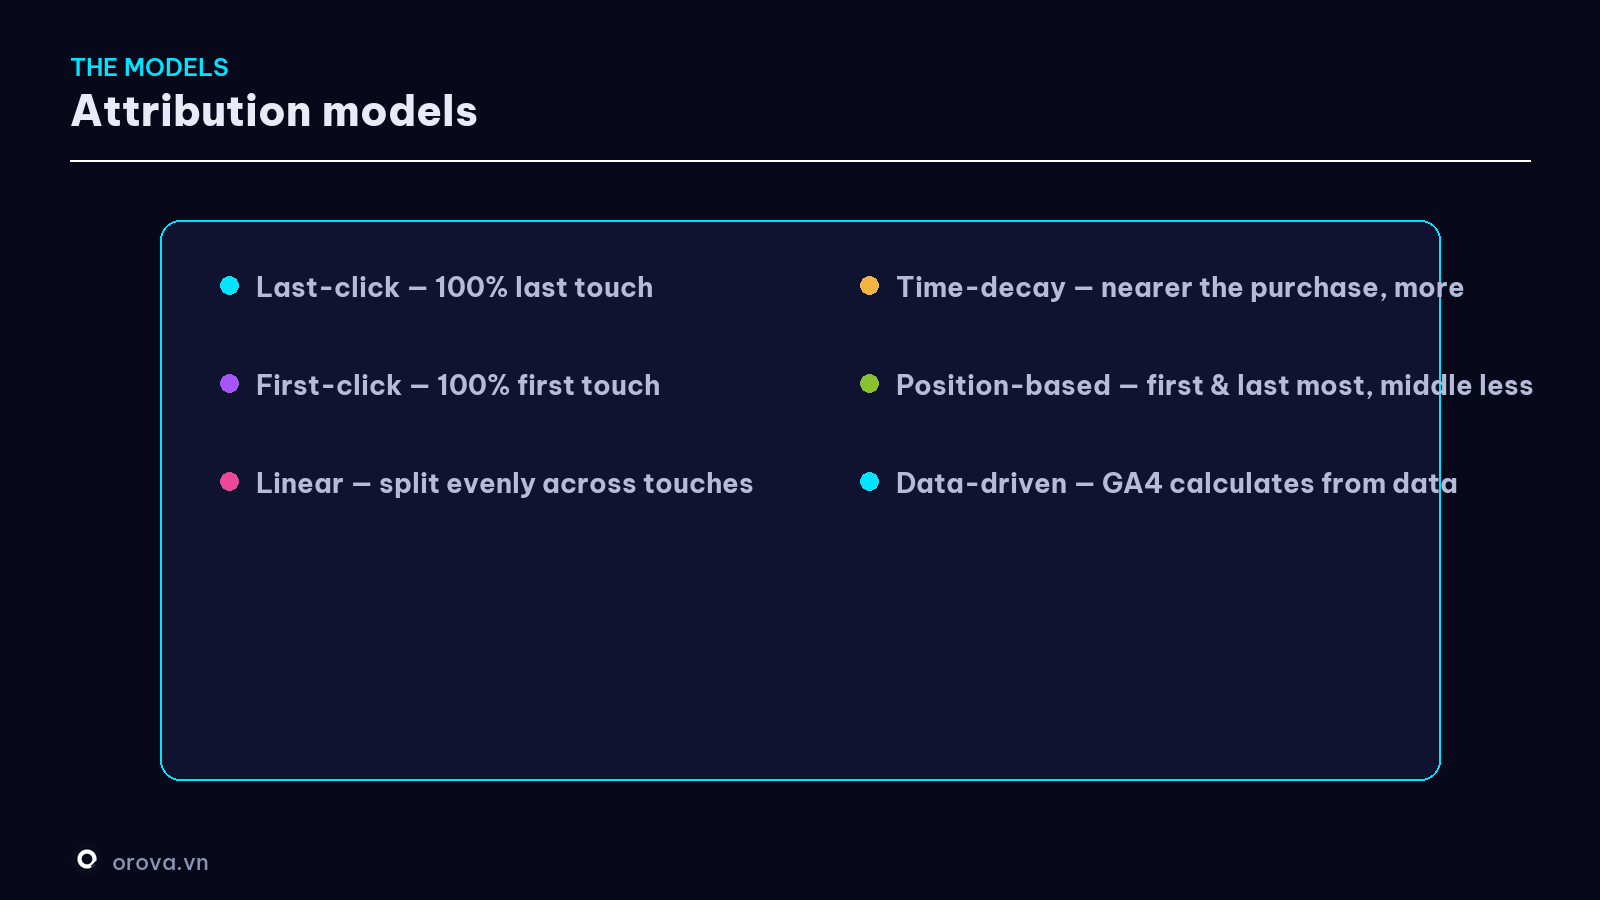This screenshot has height=900, width=1600.
Task: Click 'Data-driven — GA4 calculates from data' text
Action: point(1176,483)
